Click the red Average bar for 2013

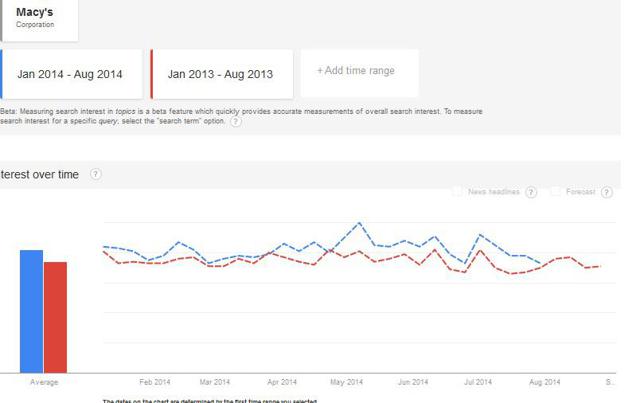point(56,317)
